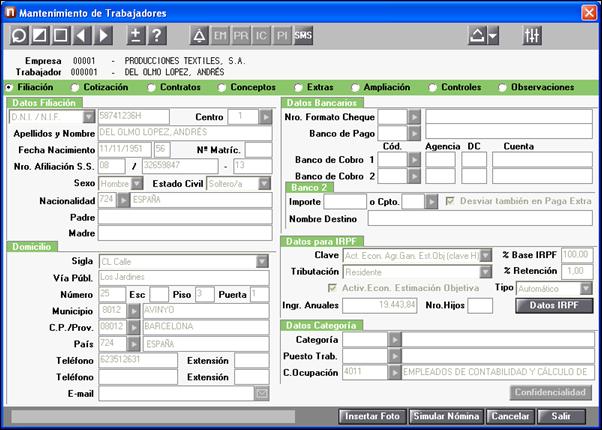Click the Nombre Destino input field

480,218
